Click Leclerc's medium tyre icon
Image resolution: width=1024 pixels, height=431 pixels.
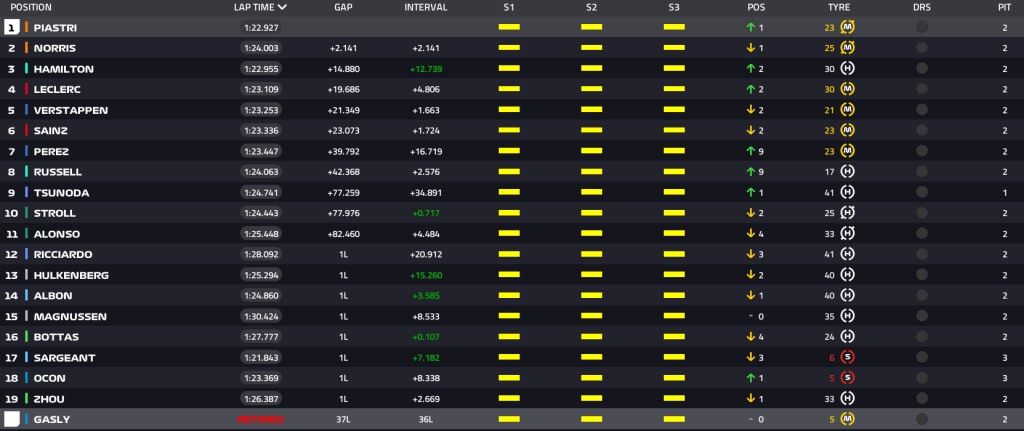click(848, 89)
